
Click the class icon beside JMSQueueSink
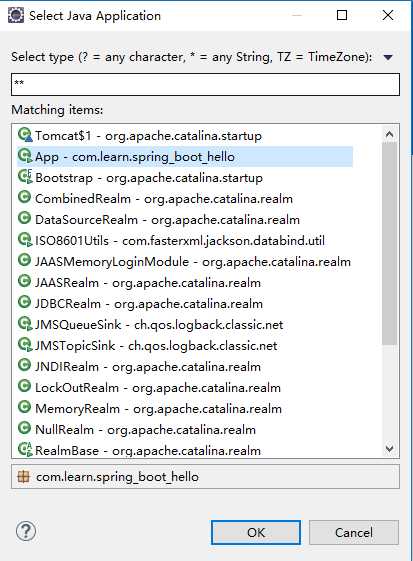click(25, 324)
